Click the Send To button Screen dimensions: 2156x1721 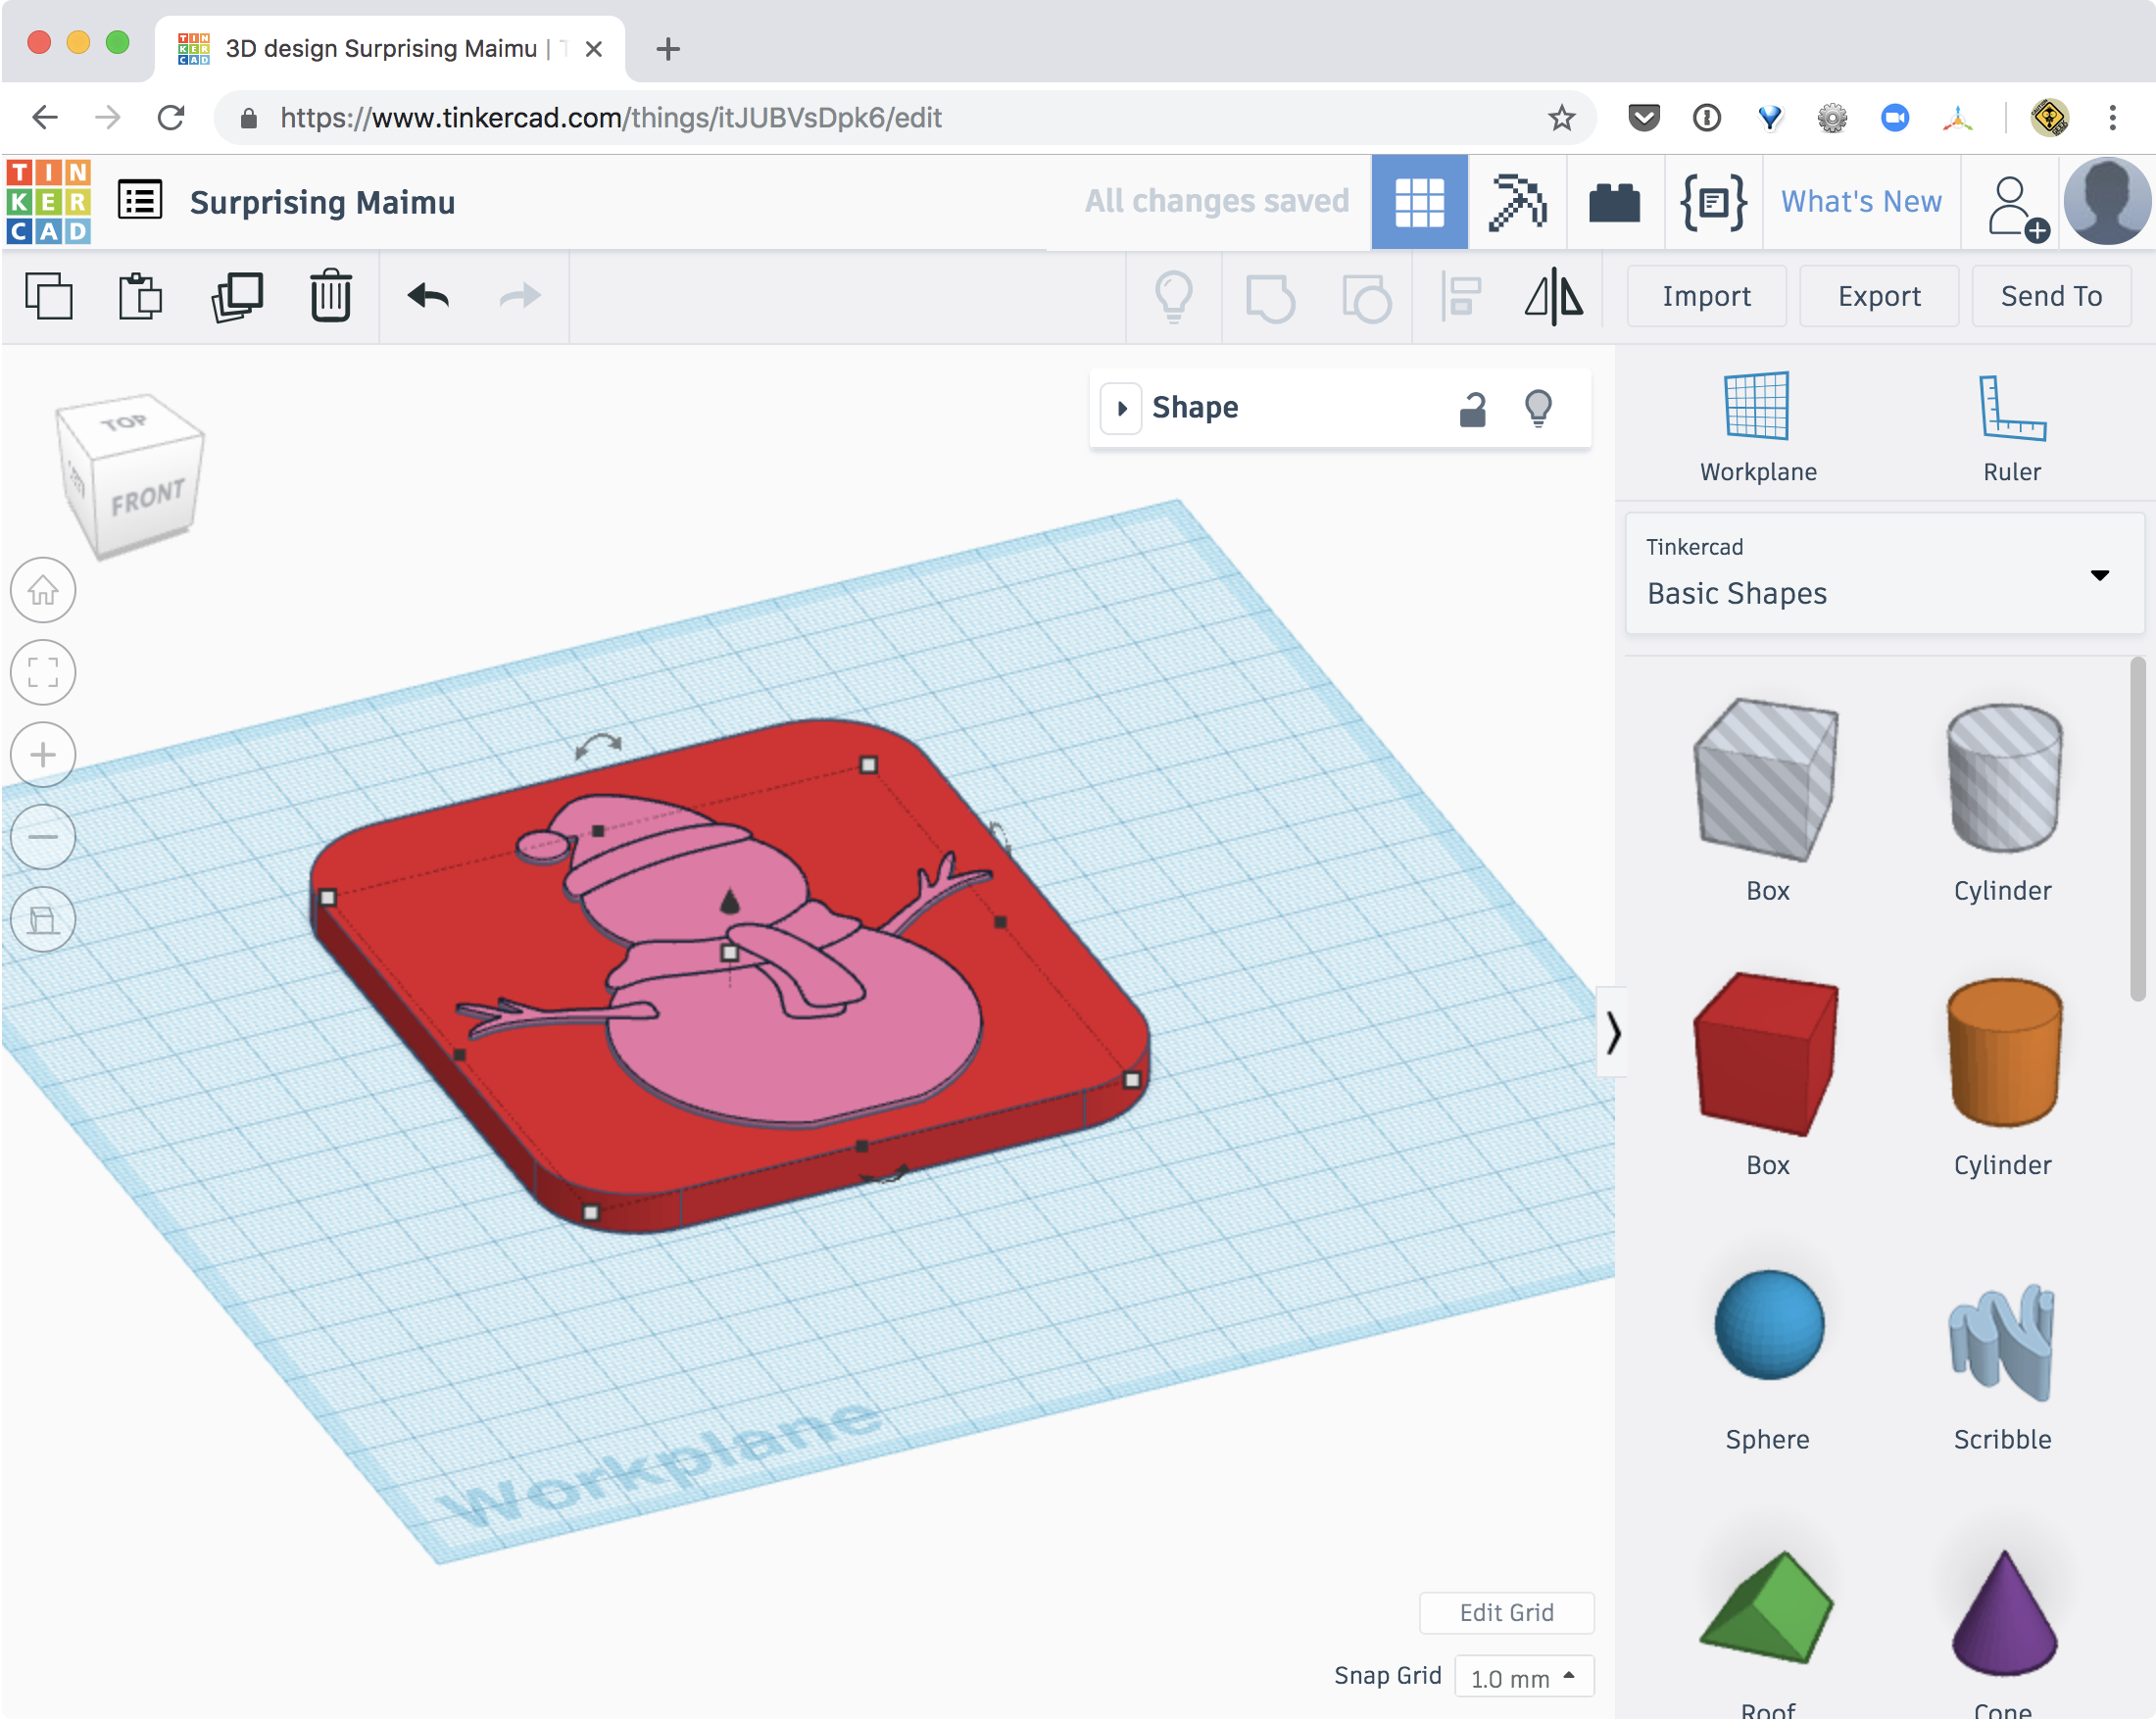tap(2049, 295)
